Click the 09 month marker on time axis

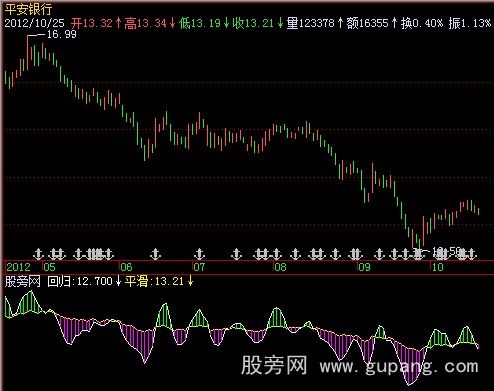(364, 267)
